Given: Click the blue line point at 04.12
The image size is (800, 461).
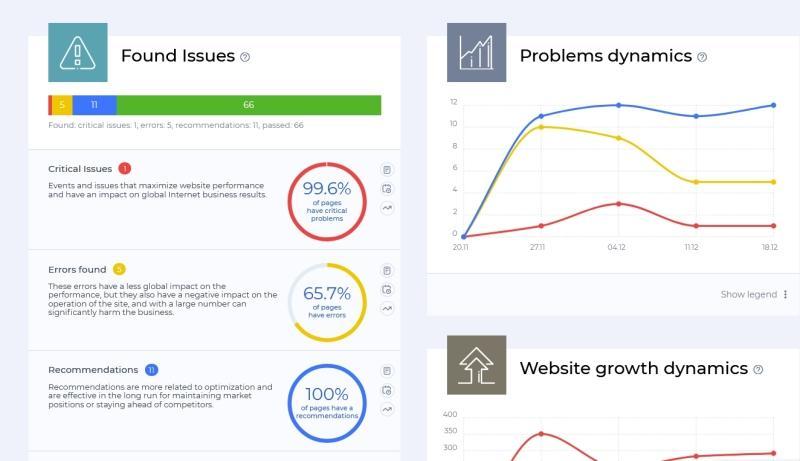Looking at the screenshot, I should (618, 105).
